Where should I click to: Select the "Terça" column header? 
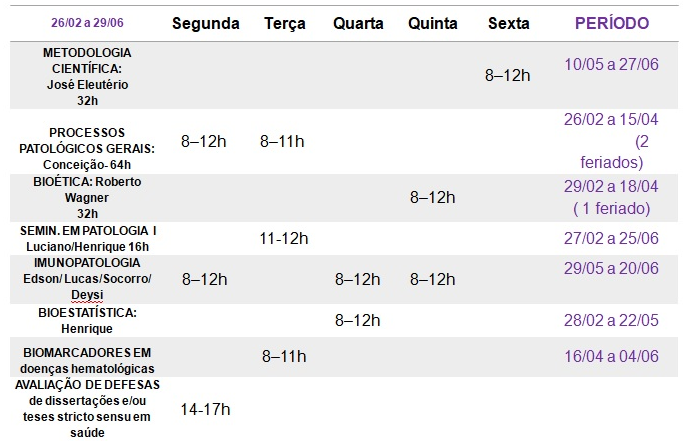tap(284, 23)
